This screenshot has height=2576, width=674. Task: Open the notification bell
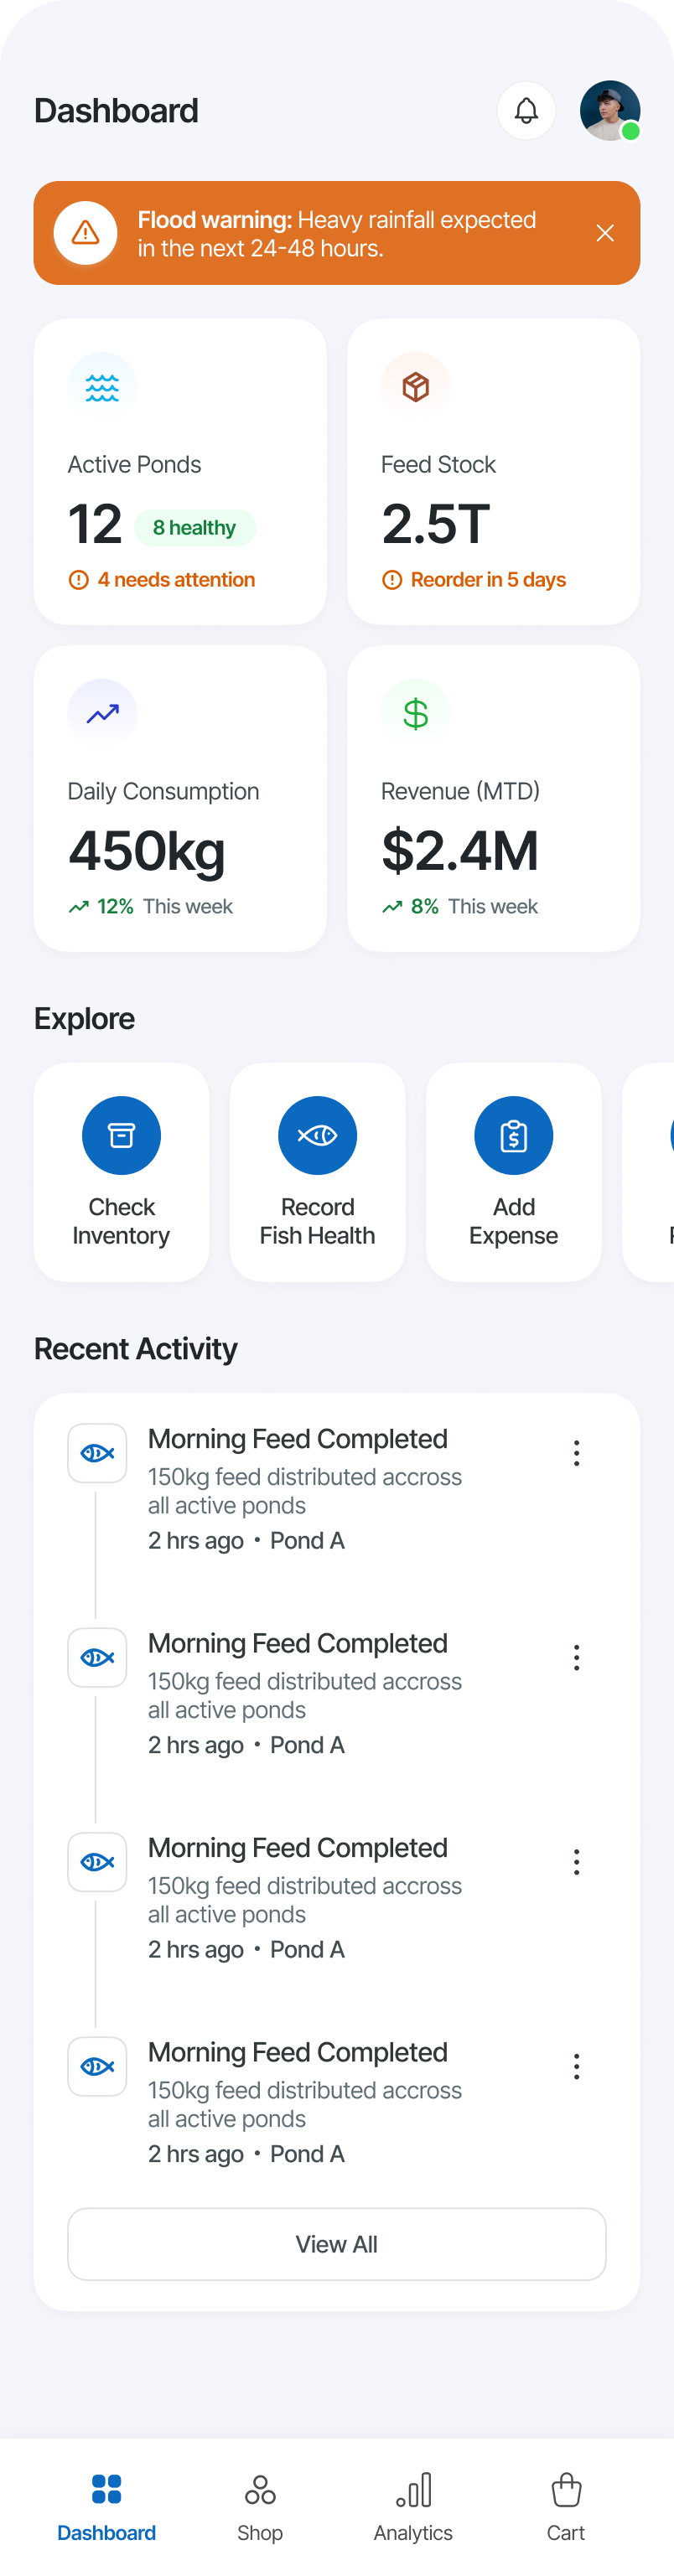pyautogui.click(x=526, y=110)
